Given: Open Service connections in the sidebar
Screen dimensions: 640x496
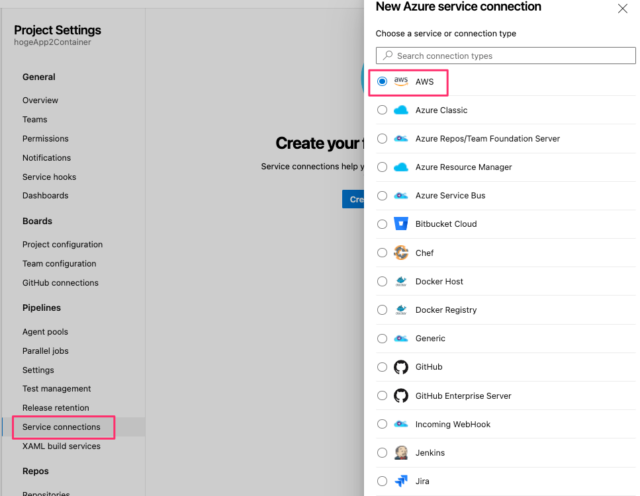Looking at the screenshot, I should pos(61,427).
